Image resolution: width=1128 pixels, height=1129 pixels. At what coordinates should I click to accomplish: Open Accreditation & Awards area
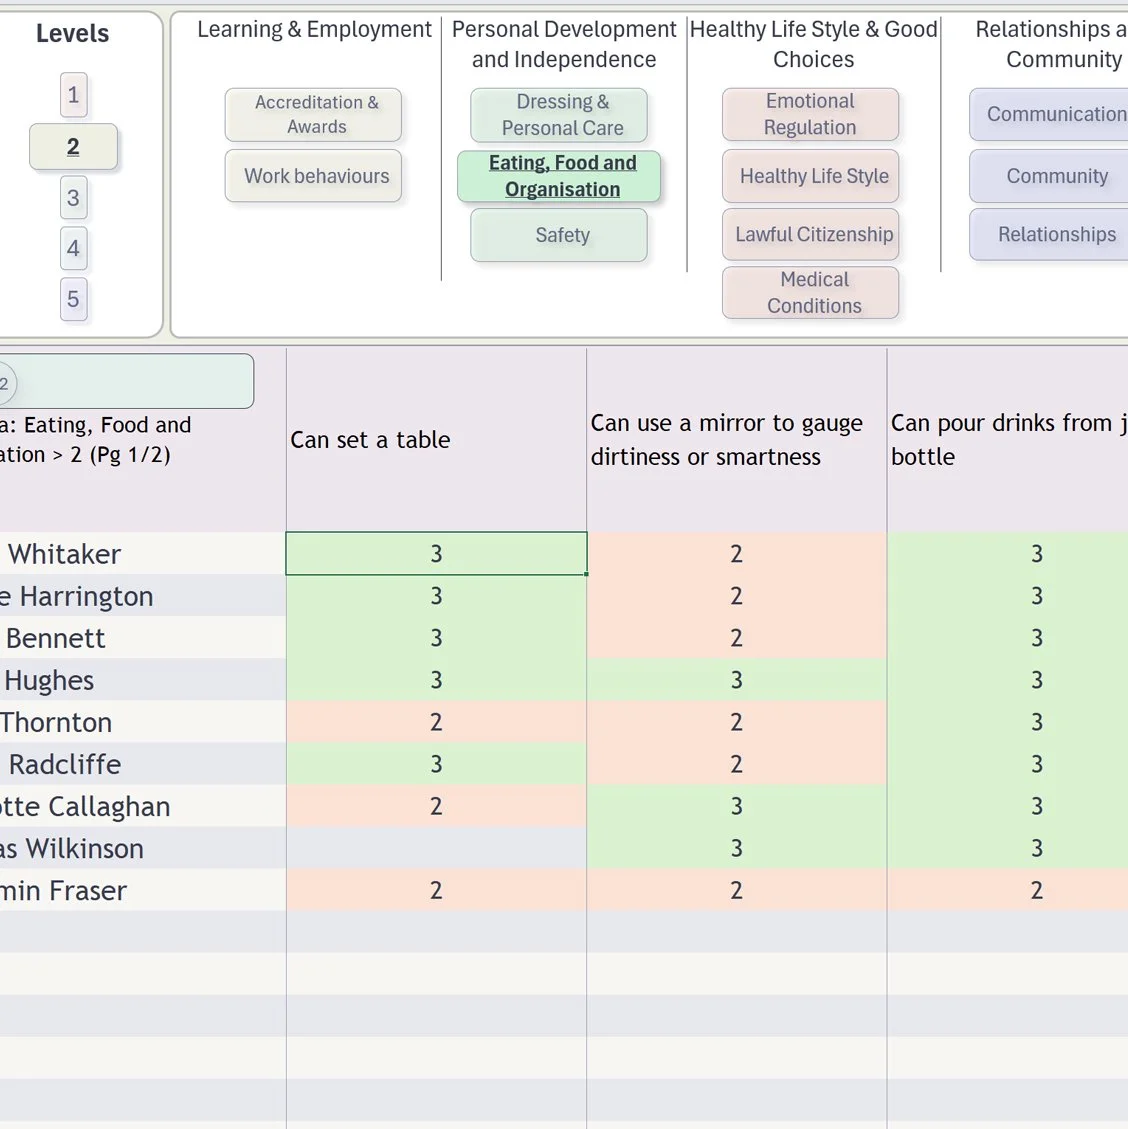tap(313, 114)
